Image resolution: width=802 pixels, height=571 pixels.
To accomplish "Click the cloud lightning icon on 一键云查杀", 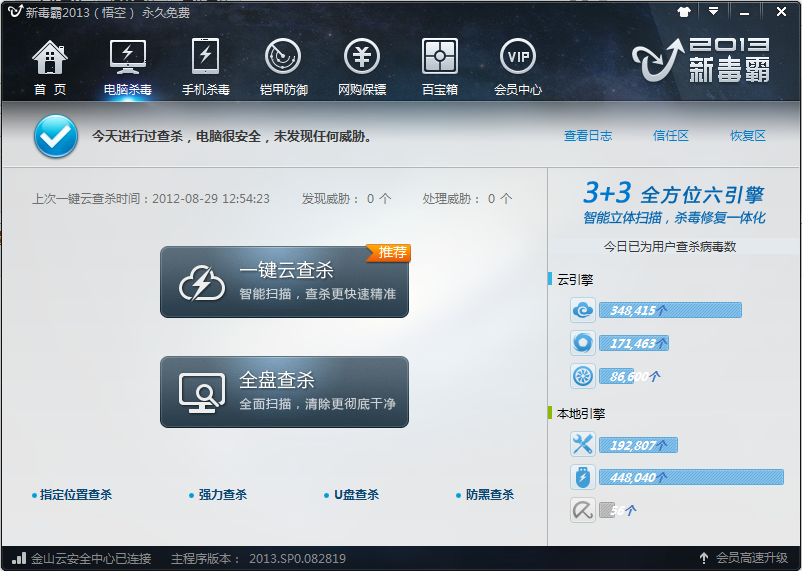I will point(202,282).
